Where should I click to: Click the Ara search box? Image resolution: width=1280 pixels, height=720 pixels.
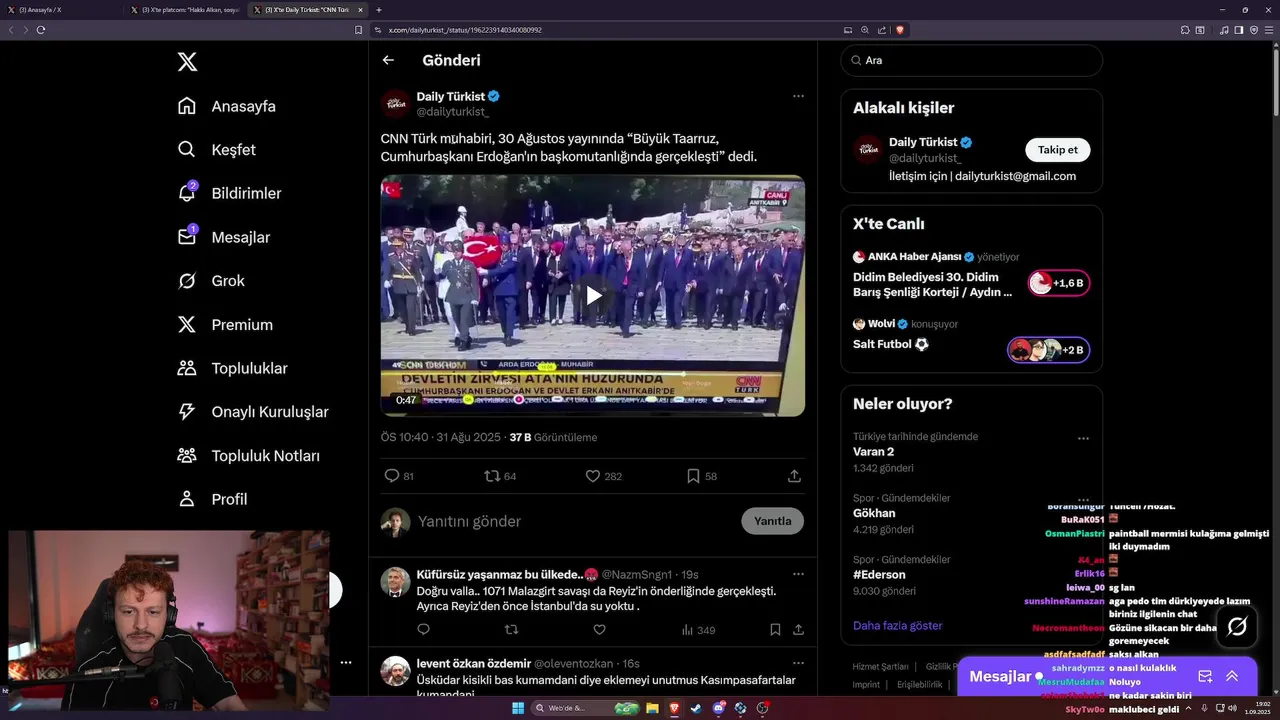click(971, 60)
